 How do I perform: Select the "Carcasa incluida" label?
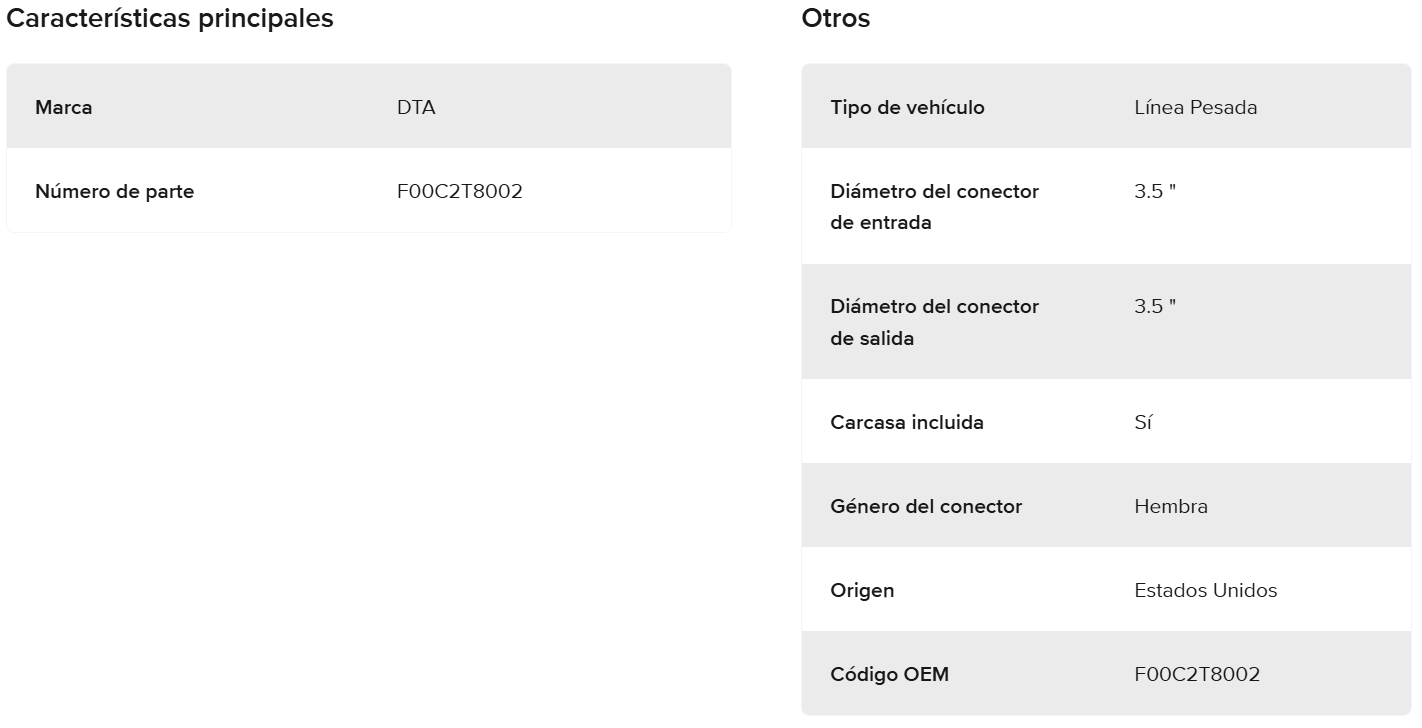(x=906, y=422)
